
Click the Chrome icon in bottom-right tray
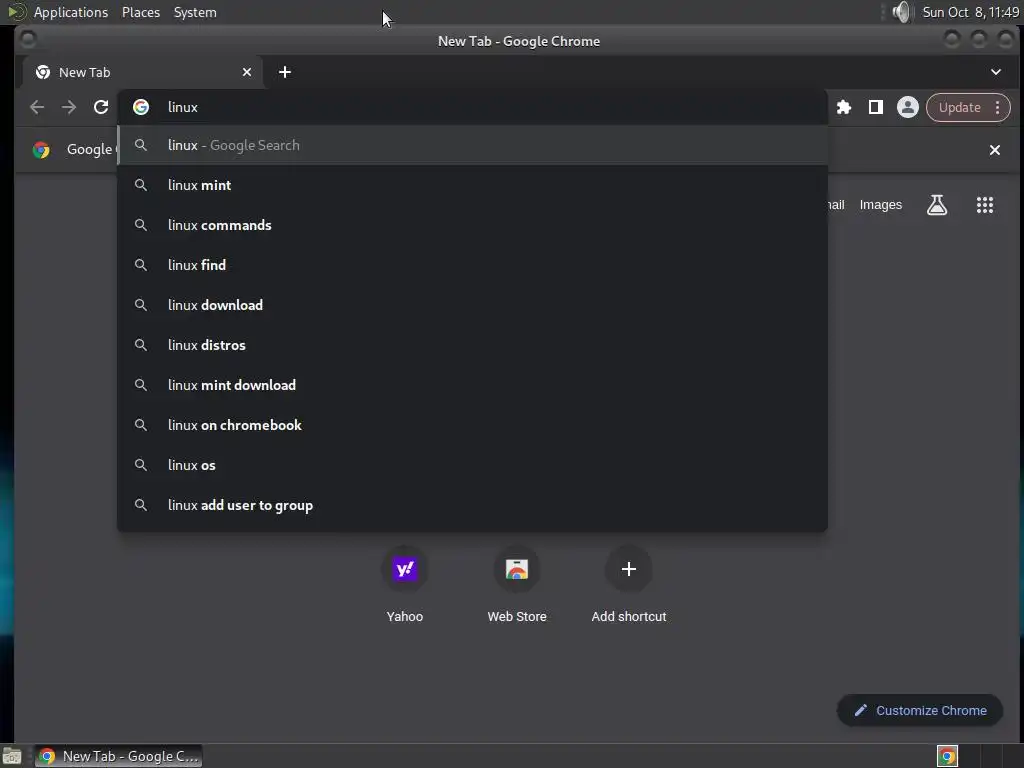pos(947,756)
